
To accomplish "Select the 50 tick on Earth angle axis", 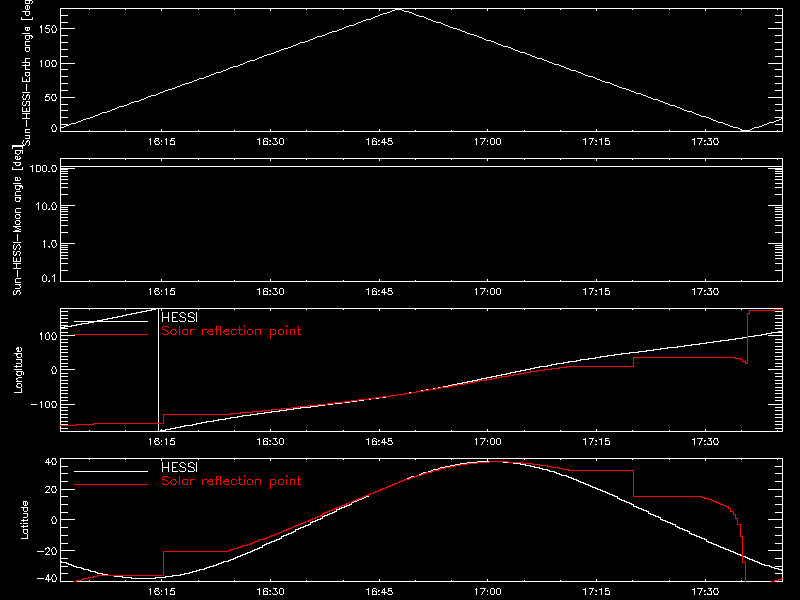I will point(51,98).
